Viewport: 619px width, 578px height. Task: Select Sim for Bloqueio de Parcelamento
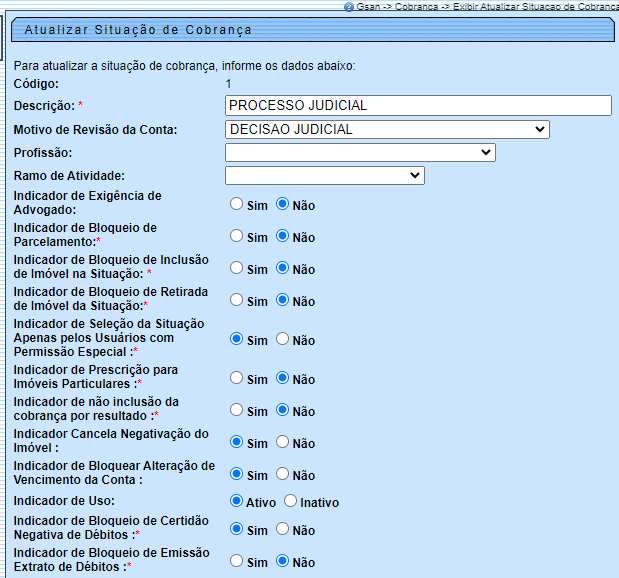coord(236,236)
